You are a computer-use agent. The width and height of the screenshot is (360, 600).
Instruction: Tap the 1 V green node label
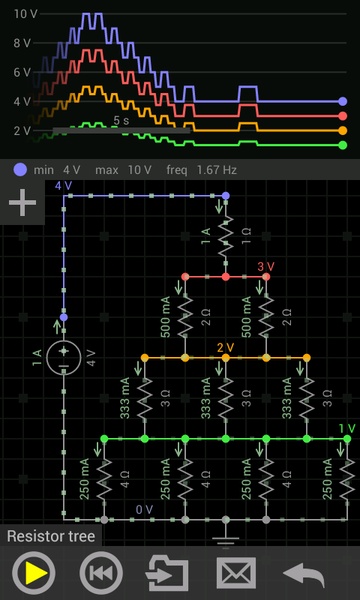(x=347, y=429)
